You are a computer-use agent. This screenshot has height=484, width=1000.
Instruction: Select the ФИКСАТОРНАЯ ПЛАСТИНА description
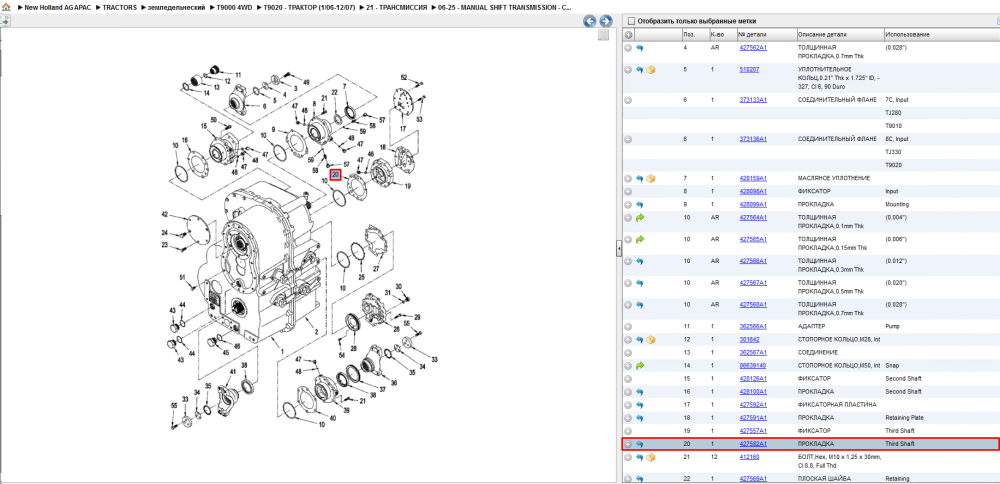point(837,404)
